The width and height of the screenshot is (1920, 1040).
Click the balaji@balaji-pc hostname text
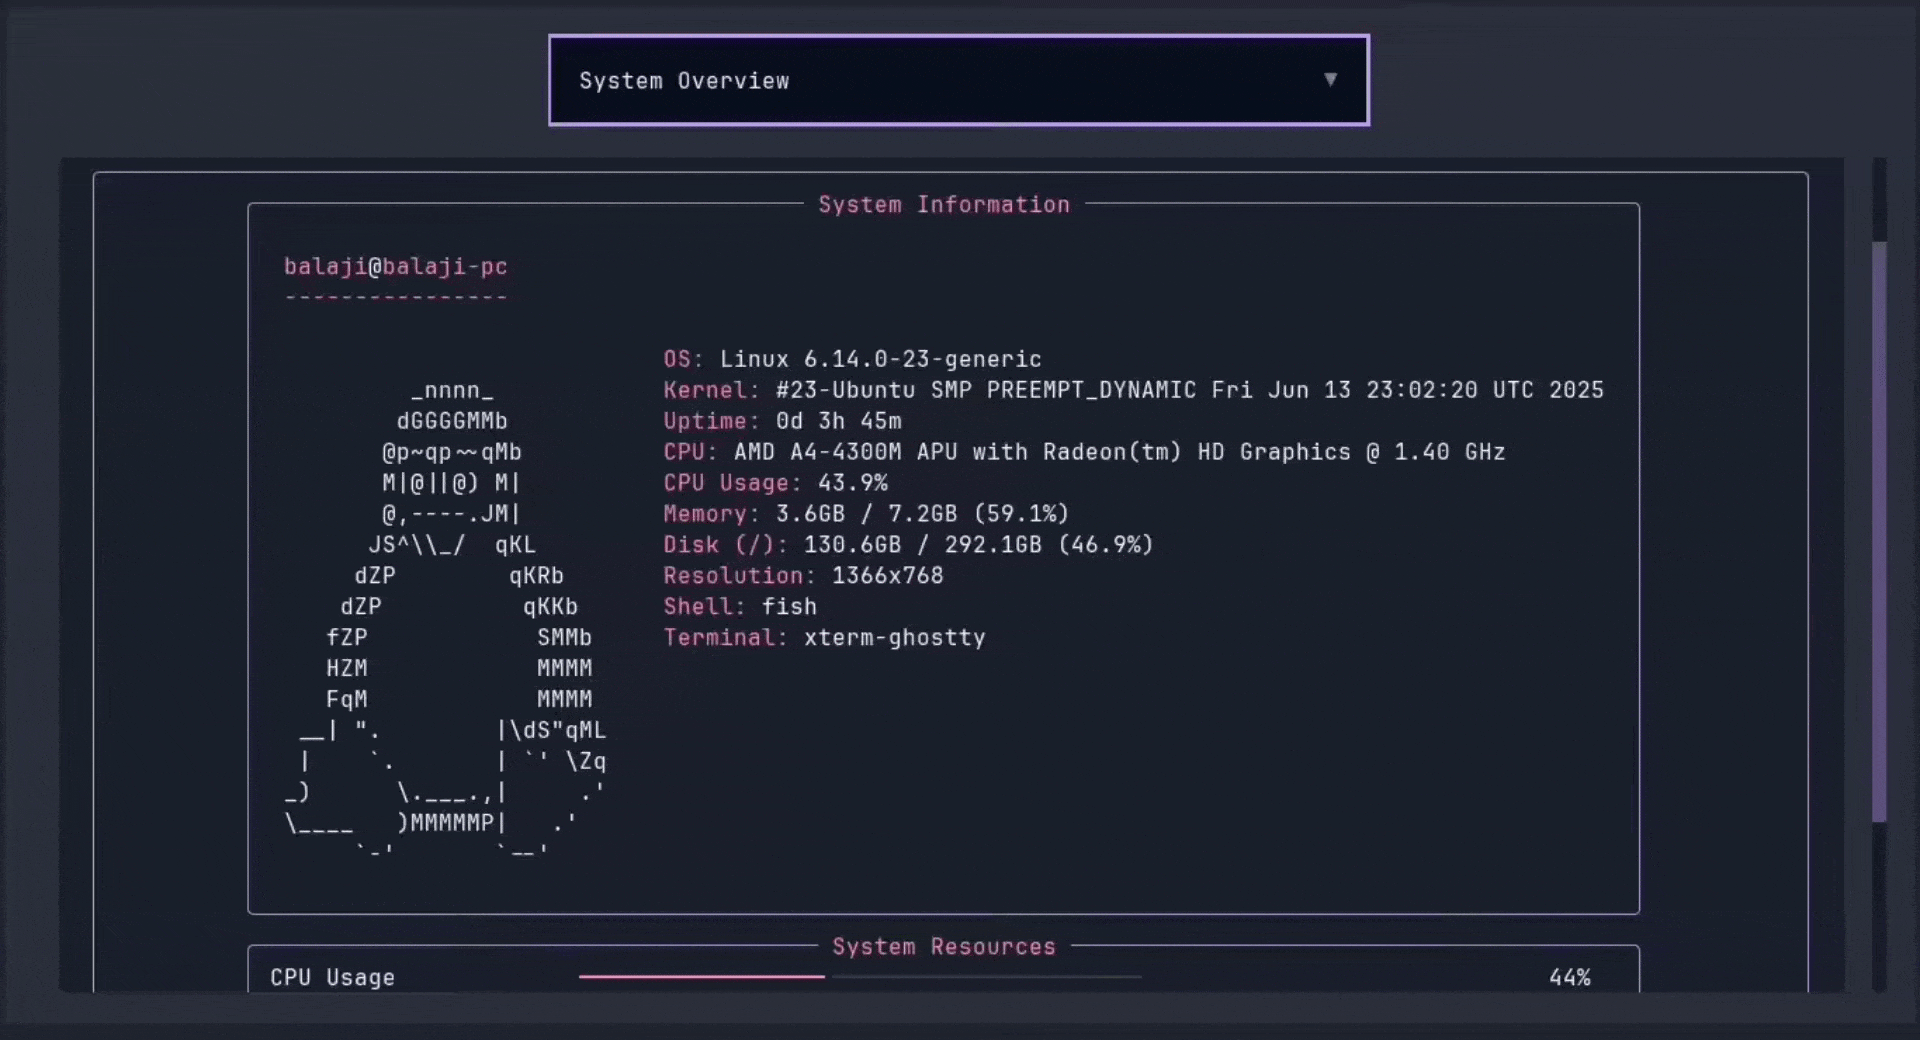pyautogui.click(x=396, y=266)
